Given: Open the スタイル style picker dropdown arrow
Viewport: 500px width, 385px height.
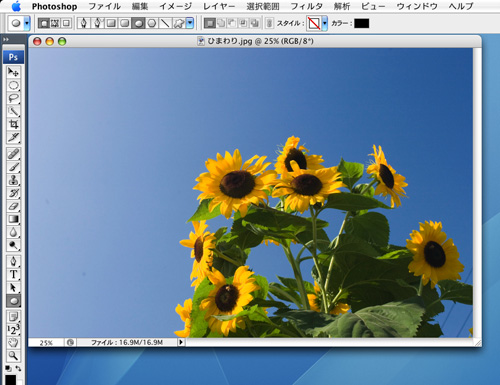Looking at the screenshot, I should pyautogui.click(x=324, y=23).
